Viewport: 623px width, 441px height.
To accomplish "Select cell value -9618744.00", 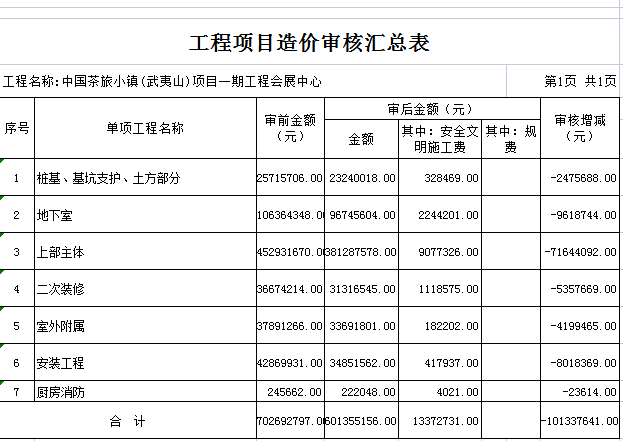I will click(x=580, y=215).
